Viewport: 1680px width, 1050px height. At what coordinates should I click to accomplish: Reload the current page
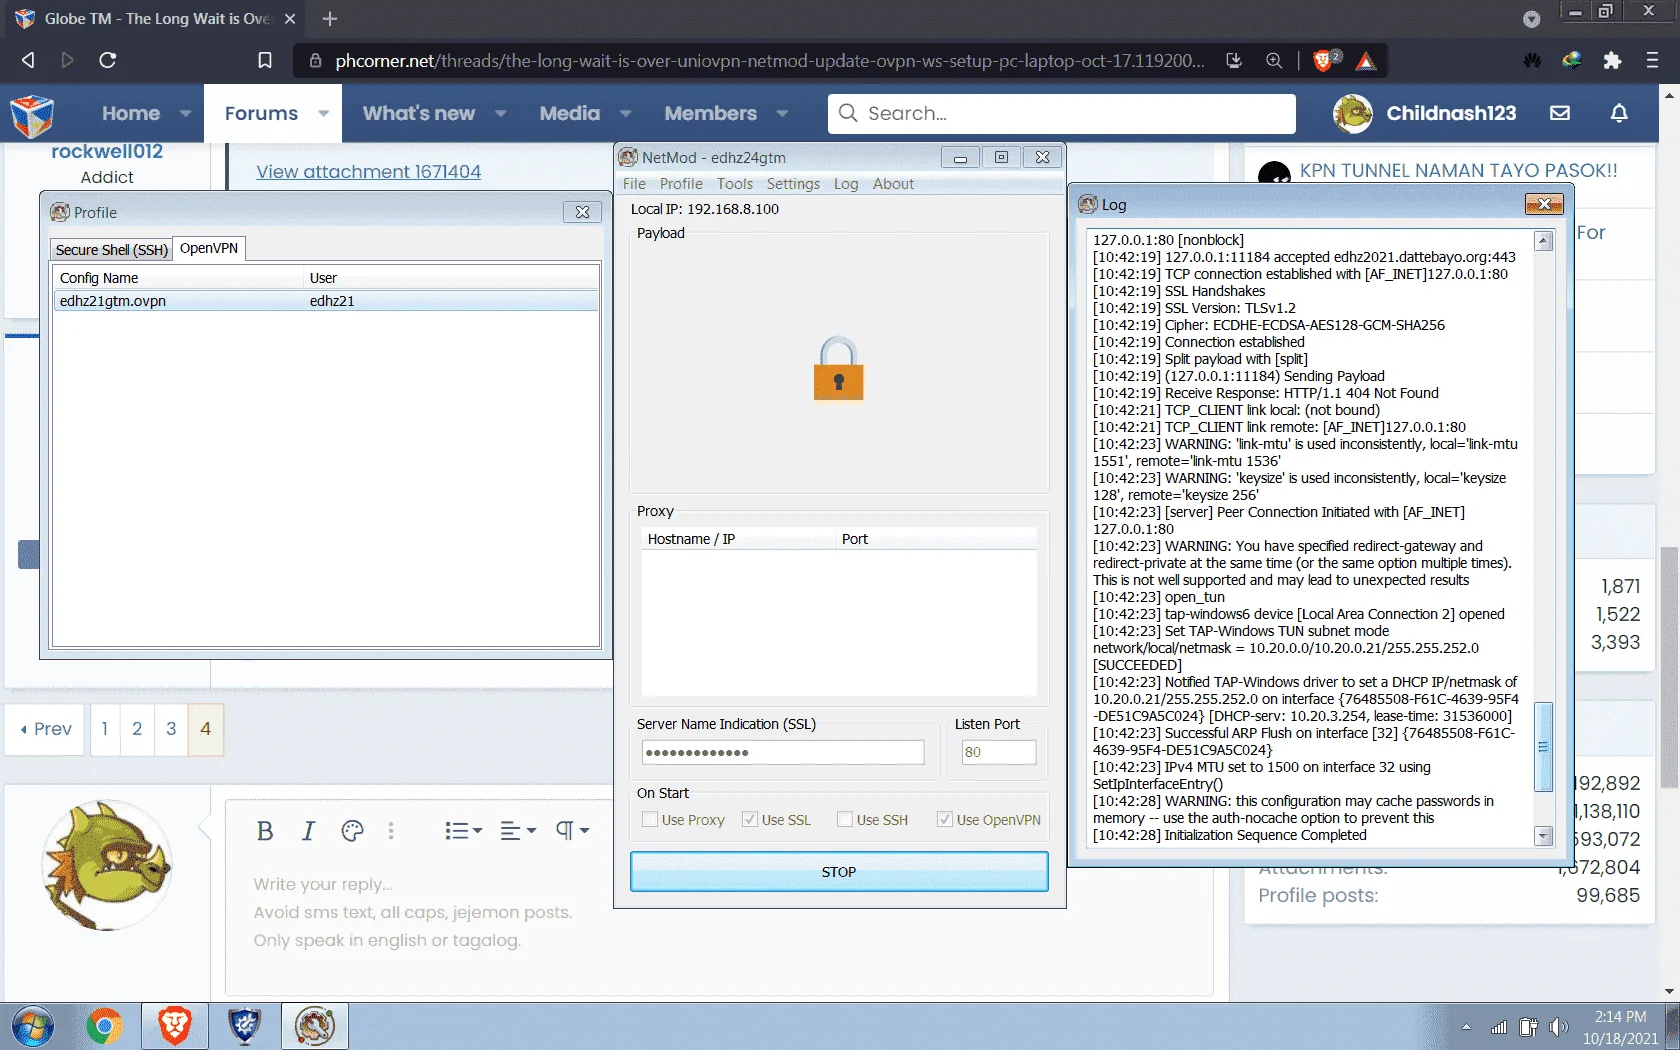108,60
